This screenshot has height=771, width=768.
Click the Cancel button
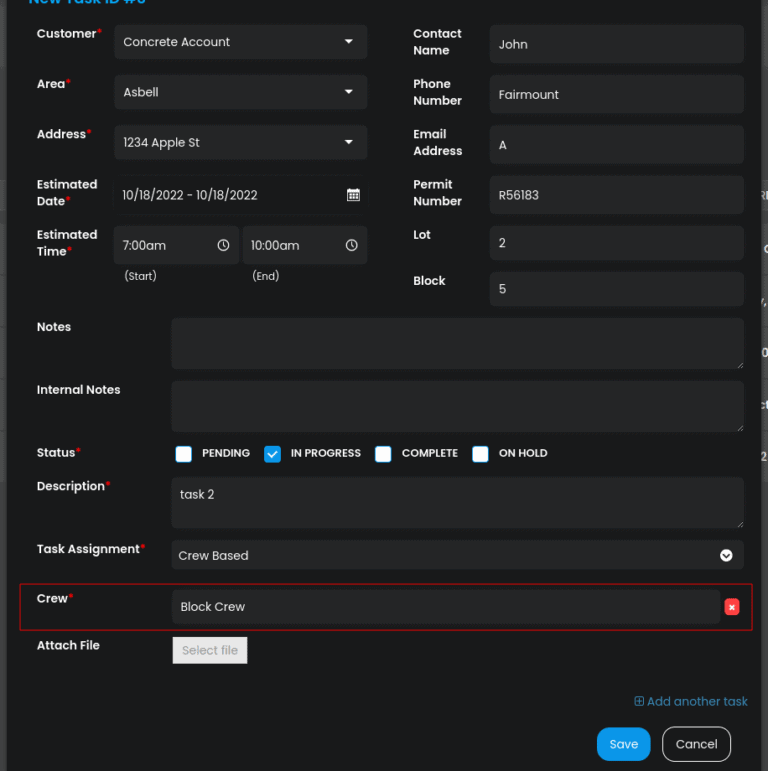696,744
